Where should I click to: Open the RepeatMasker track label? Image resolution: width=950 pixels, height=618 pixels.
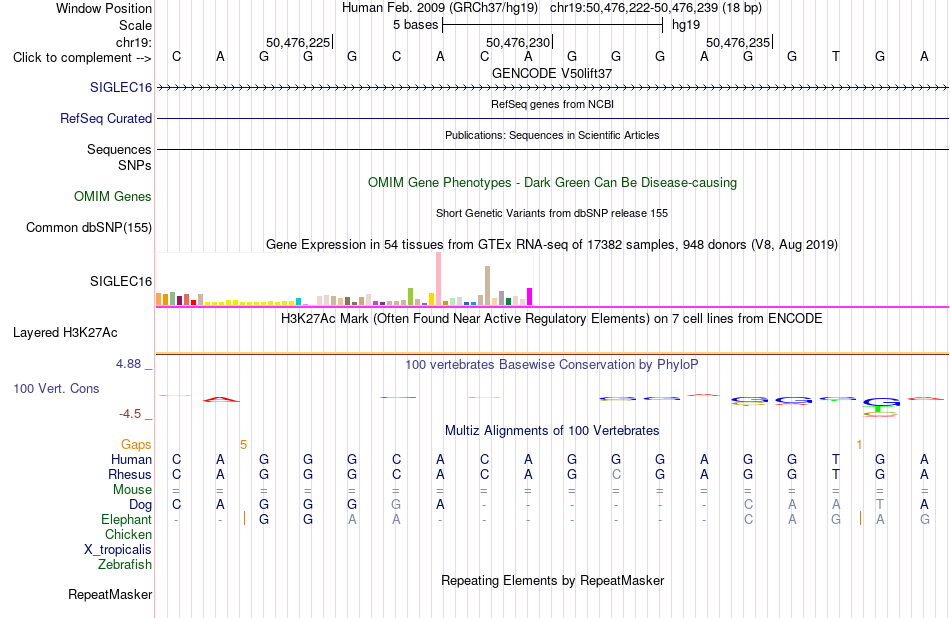tap(110, 594)
